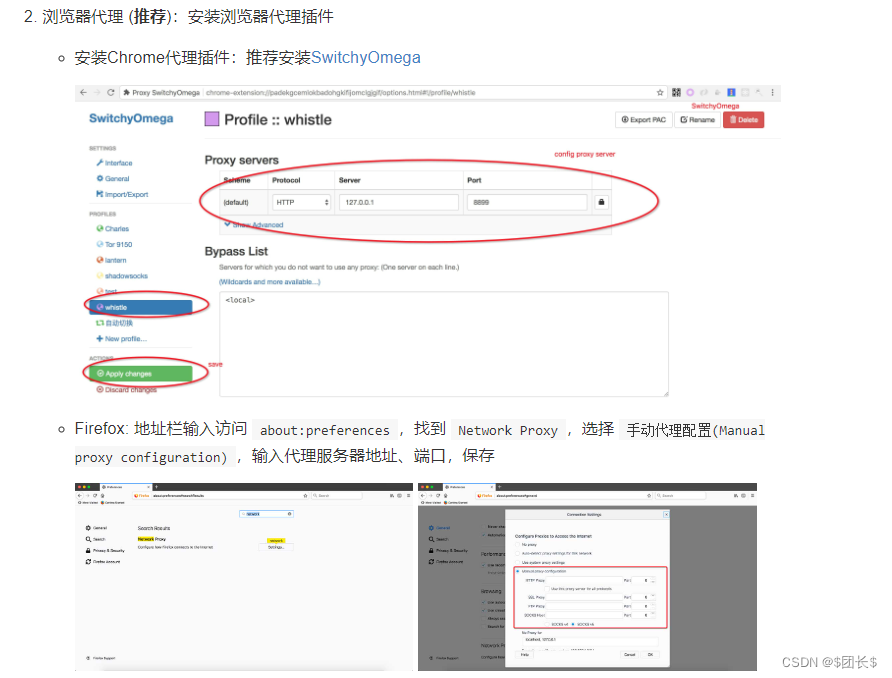Click the red Delete button

tap(744, 120)
